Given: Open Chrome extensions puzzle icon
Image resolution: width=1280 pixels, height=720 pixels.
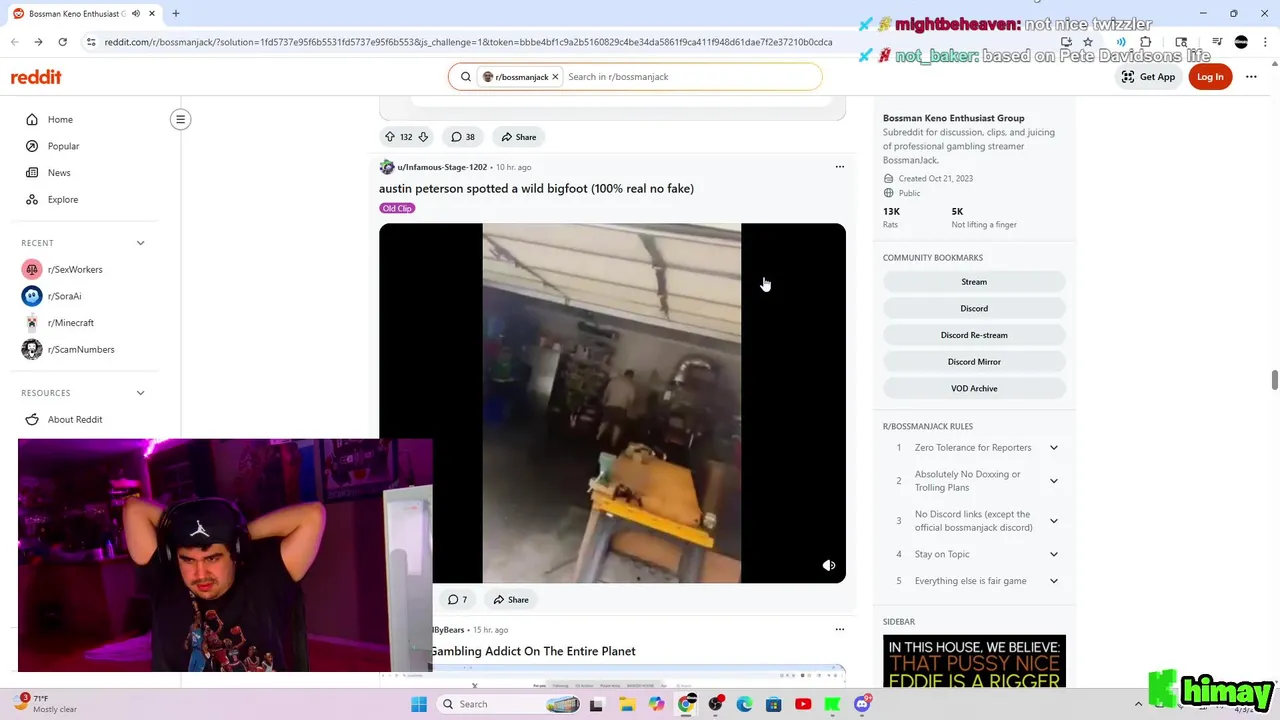Looking at the screenshot, I should pos(1146,42).
